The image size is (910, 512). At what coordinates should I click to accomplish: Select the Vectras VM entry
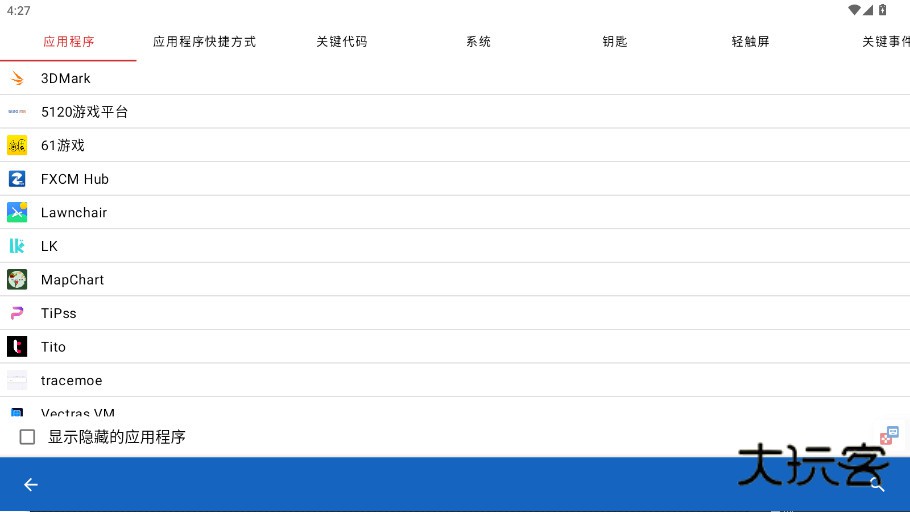[455, 408]
